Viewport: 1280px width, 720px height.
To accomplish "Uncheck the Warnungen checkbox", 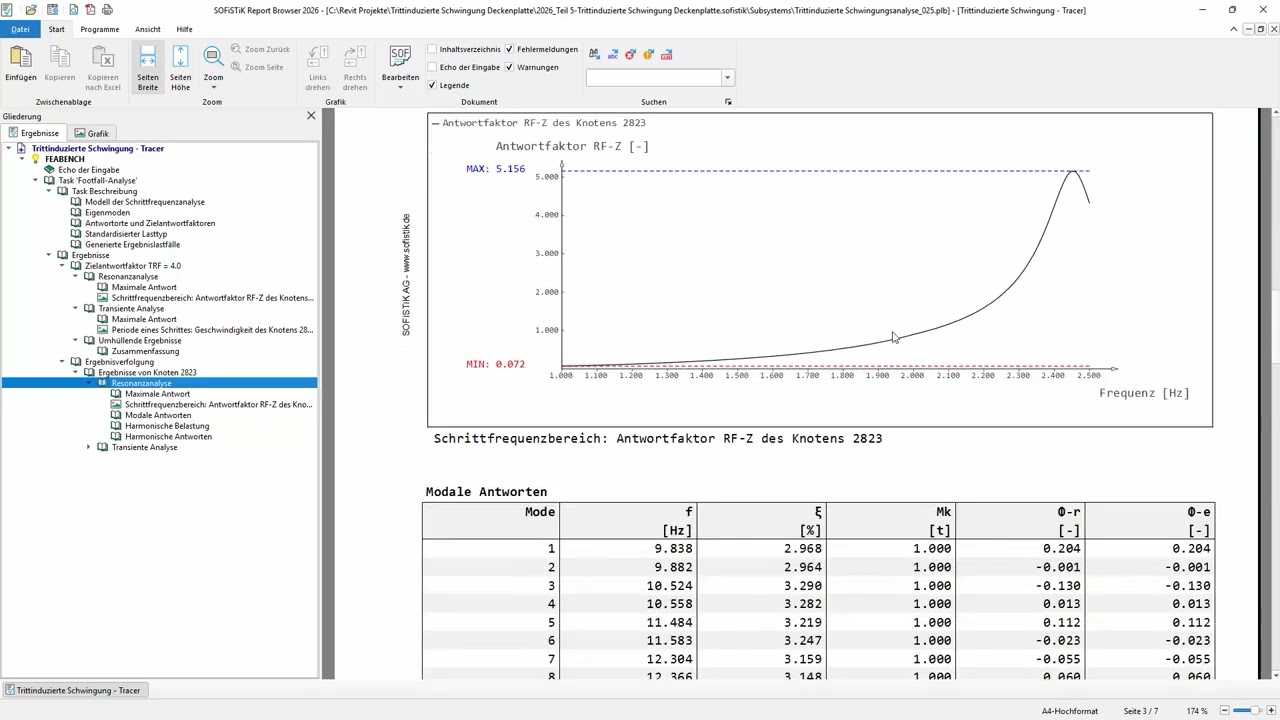I will point(509,67).
